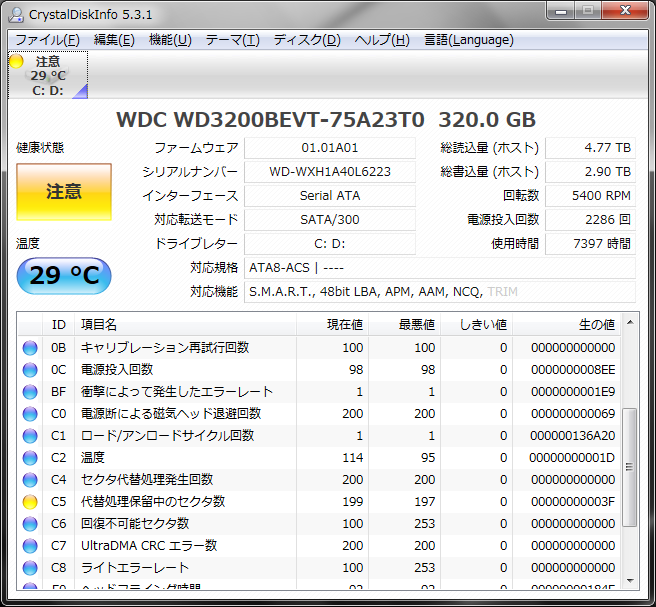This screenshot has width=656, height=607.
Task: Click status dot for C0 電源断による磁気ヘッド退避回数
Action: click(x=30, y=414)
